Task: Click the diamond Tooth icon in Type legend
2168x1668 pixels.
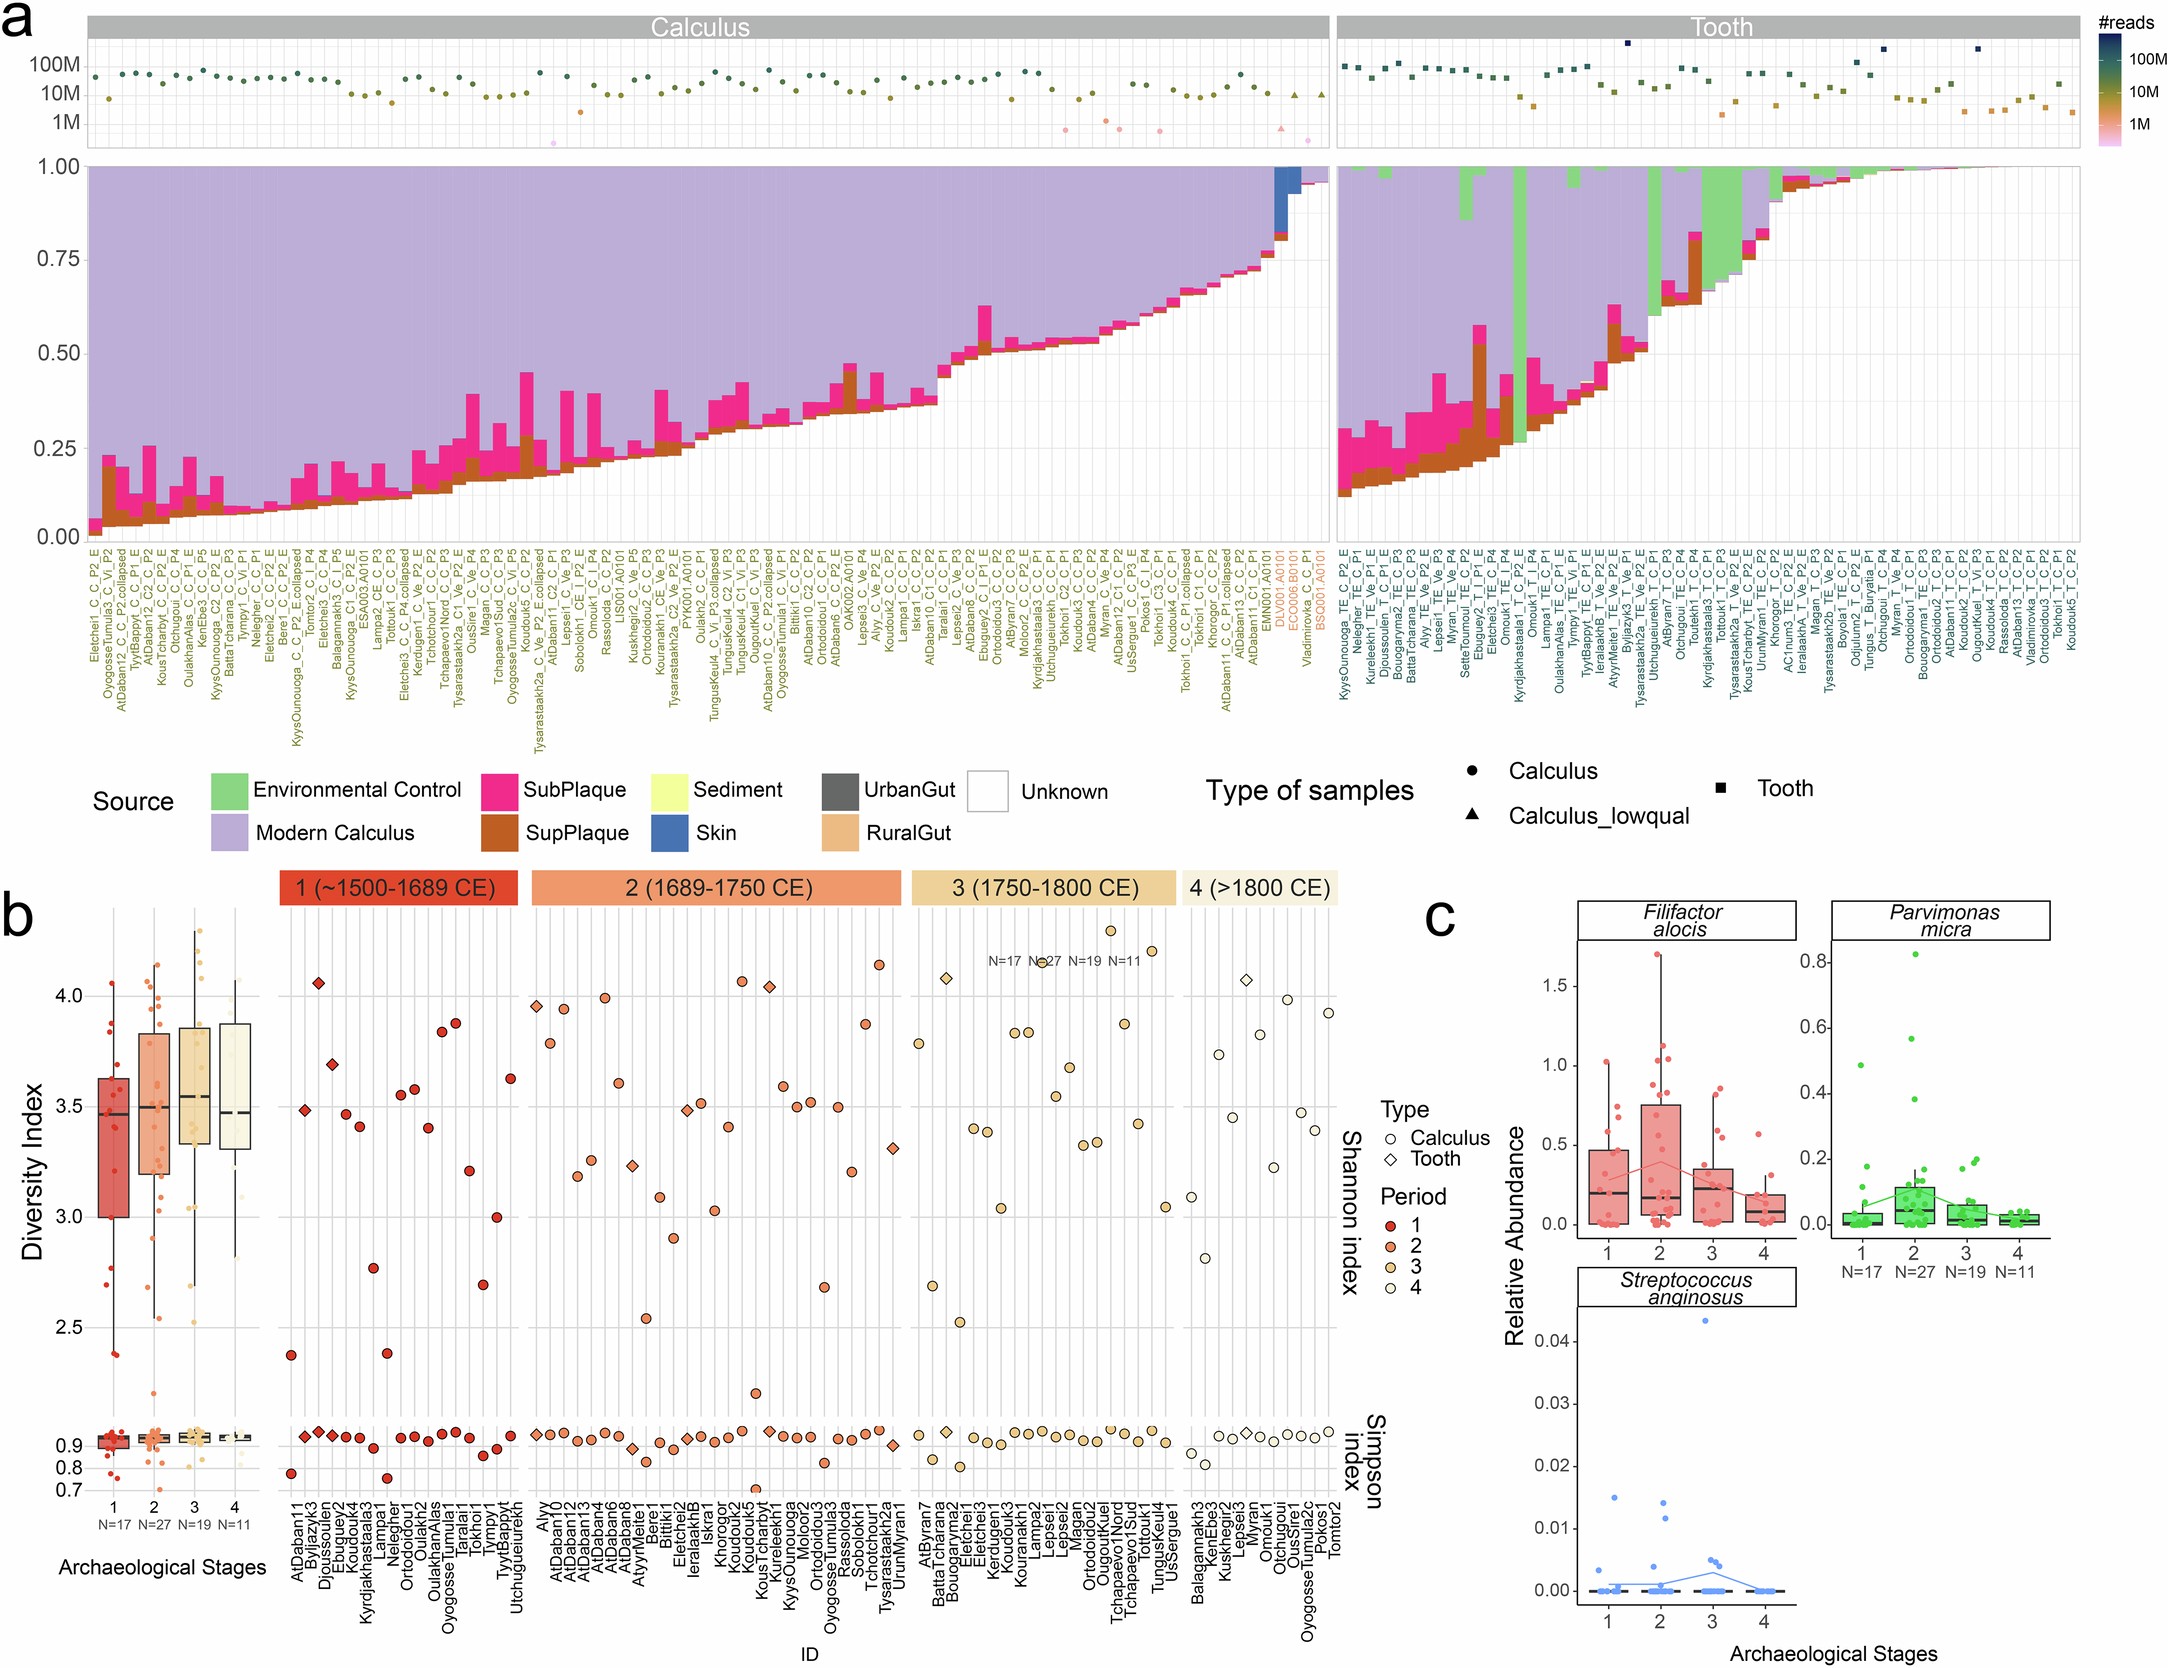Action: point(1390,1161)
